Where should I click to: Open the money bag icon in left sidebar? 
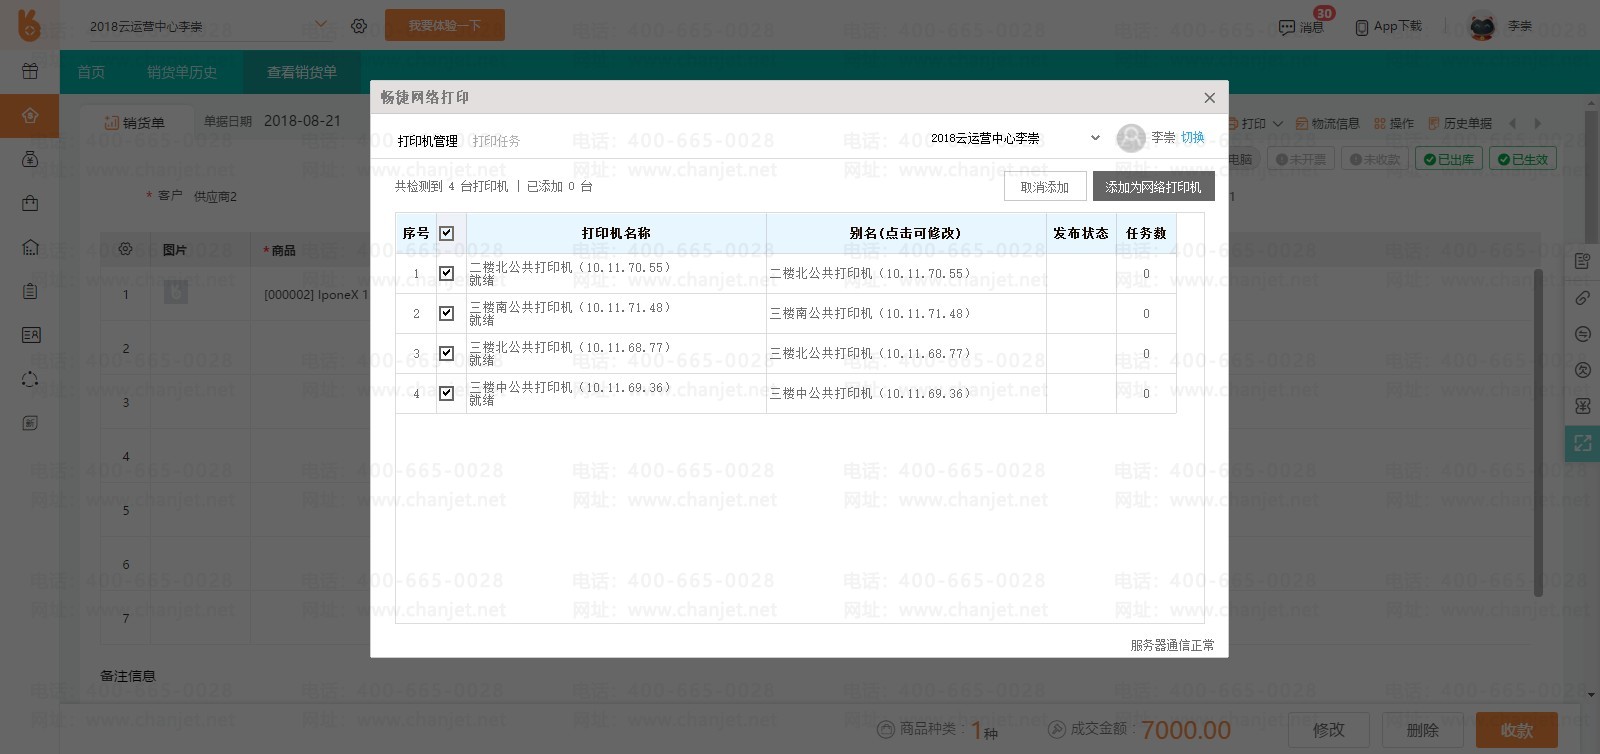point(30,159)
